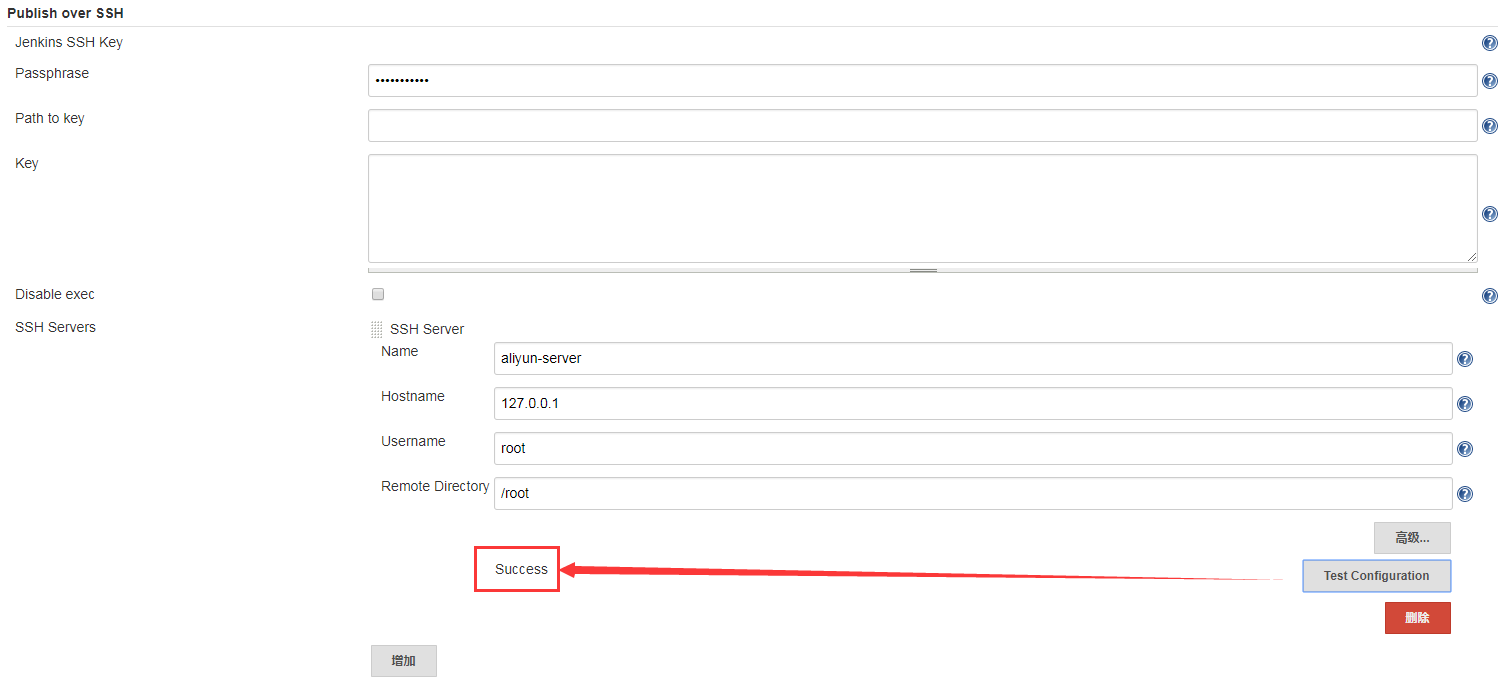Grab the SSH Server drag handle

(x=377, y=329)
